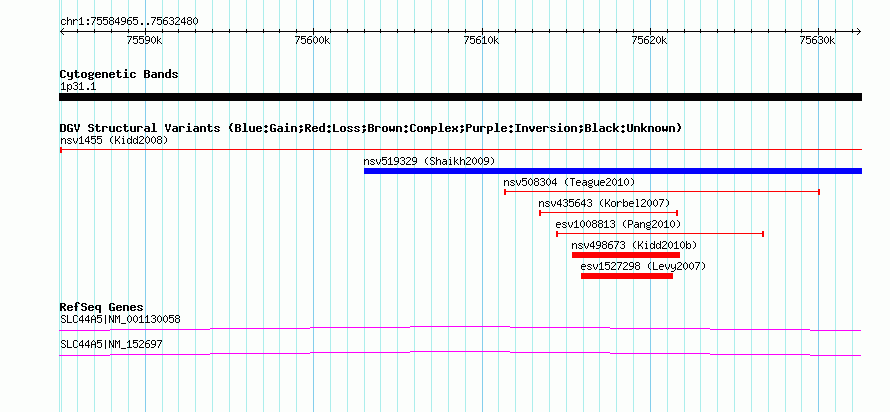Click the chr1:75584965..75632480 coordinate text
Image resolution: width=890 pixels, height=412 pixels.
[129, 22]
